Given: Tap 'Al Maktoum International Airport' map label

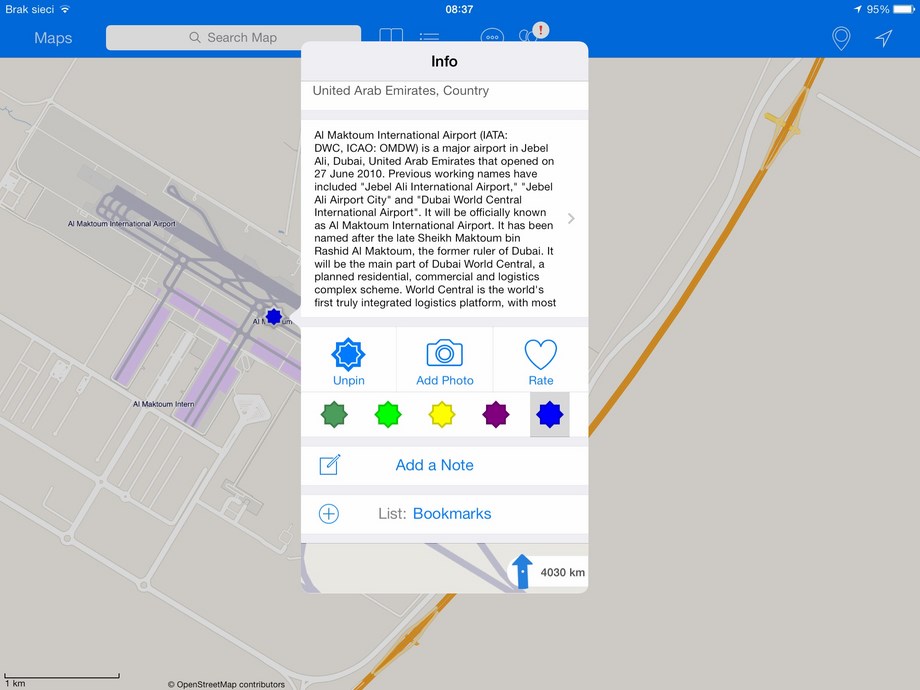Looking at the screenshot, I should coord(121,224).
